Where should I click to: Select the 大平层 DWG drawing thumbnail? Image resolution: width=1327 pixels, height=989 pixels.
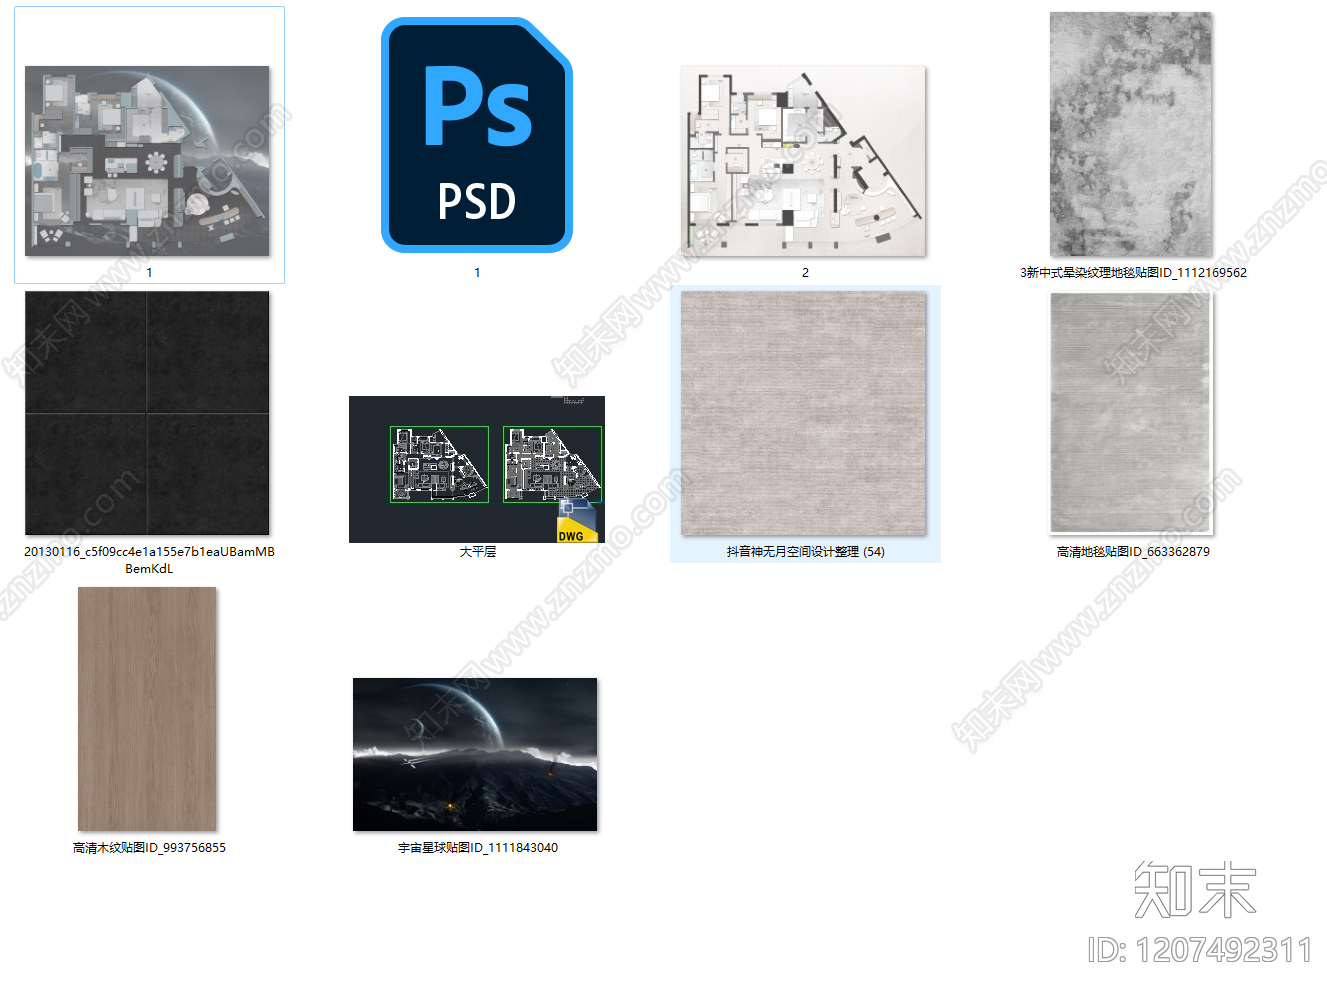tap(477, 469)
